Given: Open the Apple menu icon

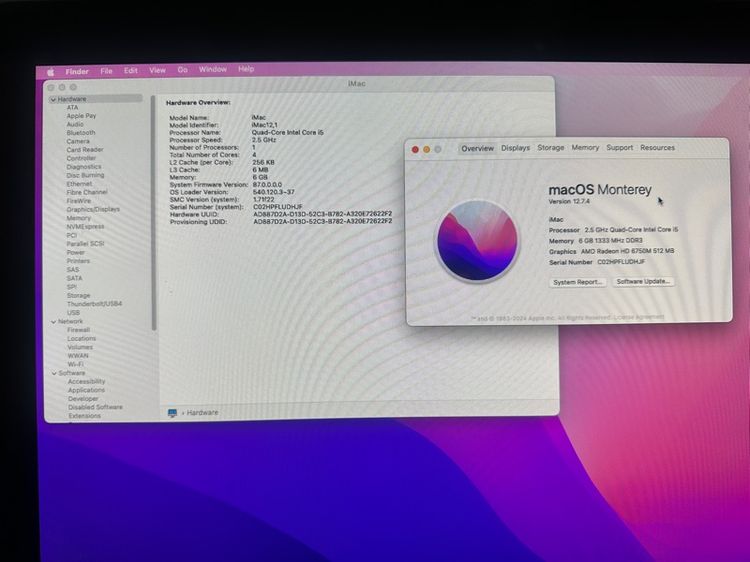Looking at the screenshot, I should click(x=50, y=71).
